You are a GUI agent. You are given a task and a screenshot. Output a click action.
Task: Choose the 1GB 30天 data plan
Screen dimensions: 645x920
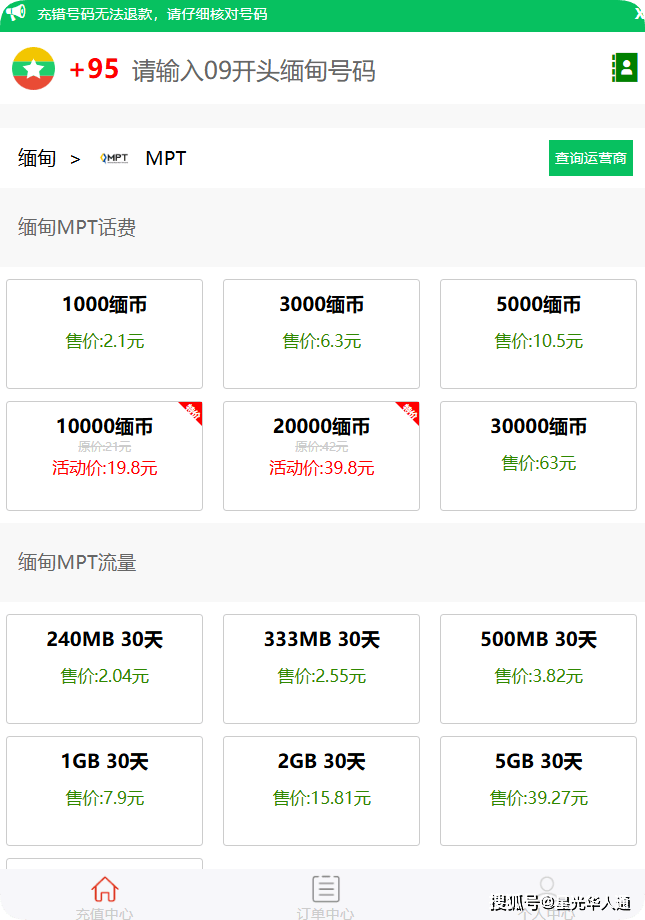(104, 791)
